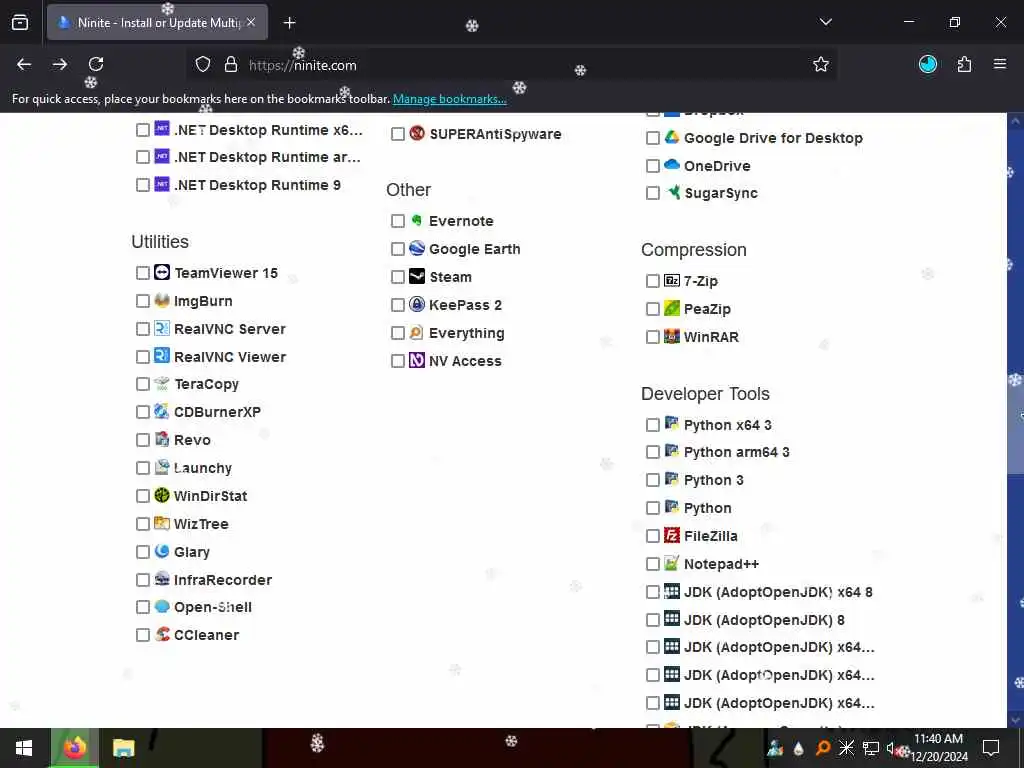Click the Google Earth globe icon
This screenshot has height=768, width=1024.
pos(417,248)
